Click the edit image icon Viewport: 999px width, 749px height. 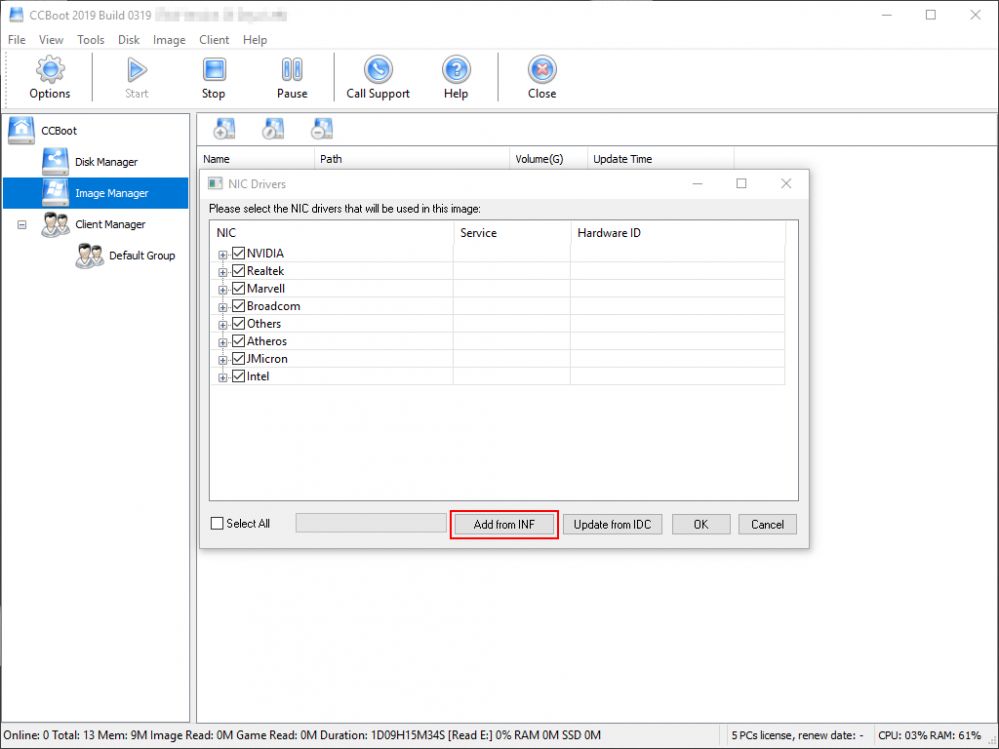[x=273, y=128]
